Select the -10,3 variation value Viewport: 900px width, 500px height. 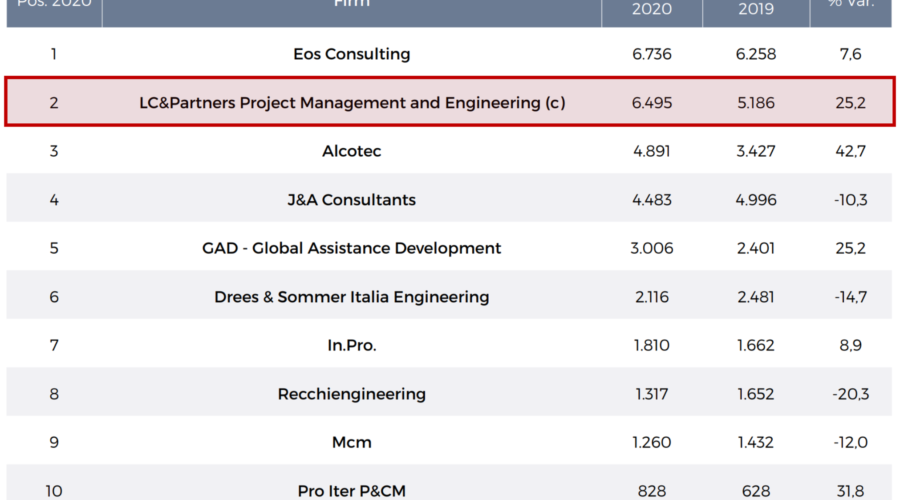[x=851, y=200]
